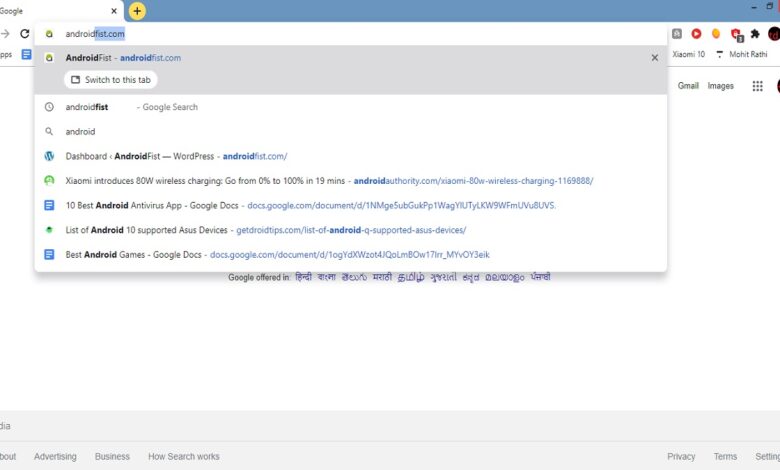Open Terms footer link
The image size is (780, 470).
[x=725, y=456]
